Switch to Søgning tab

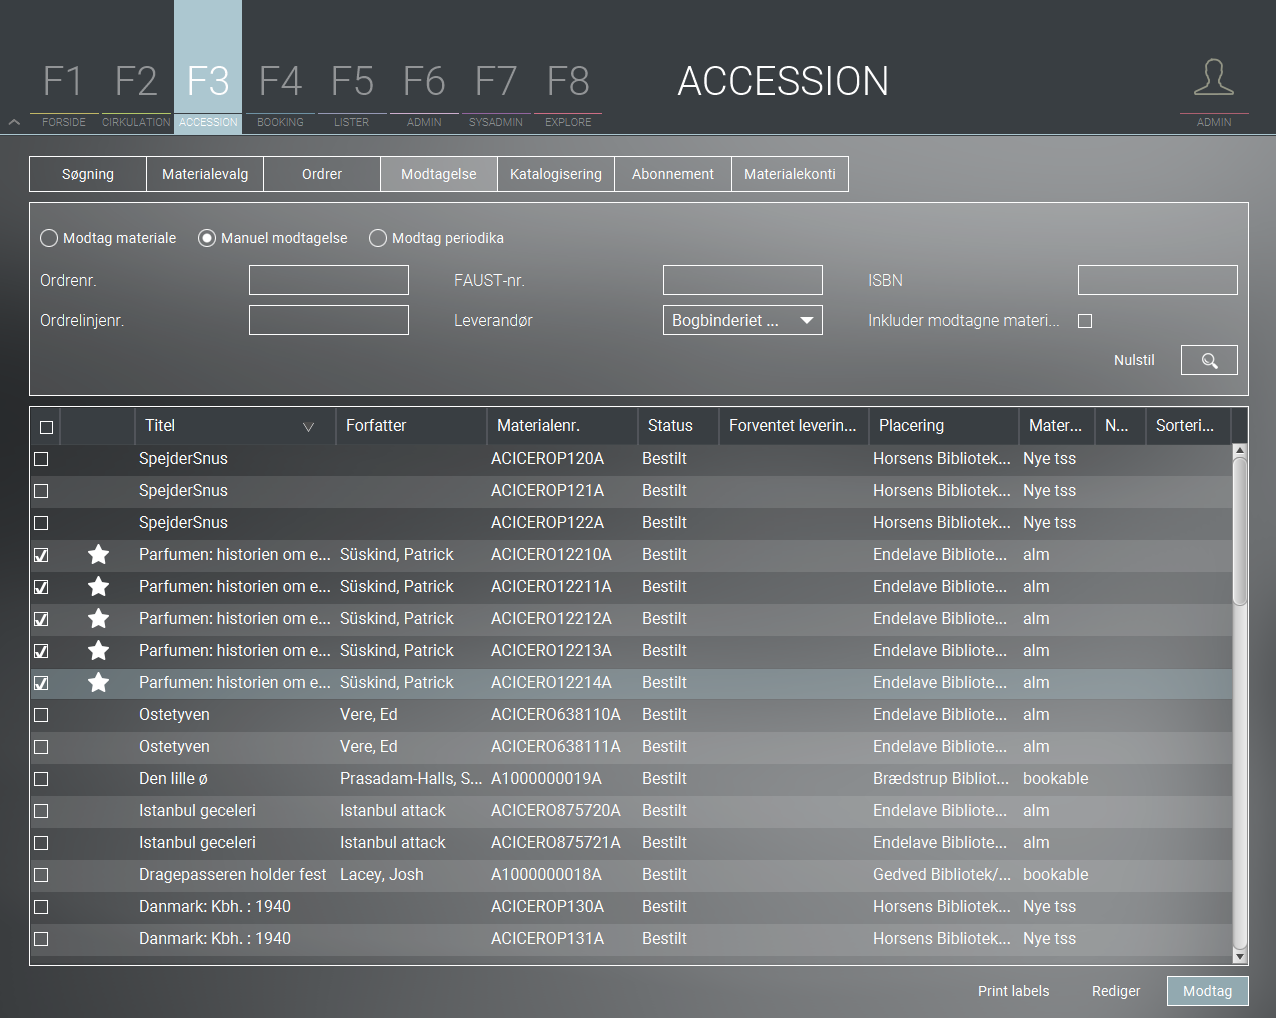pos(88,174)
